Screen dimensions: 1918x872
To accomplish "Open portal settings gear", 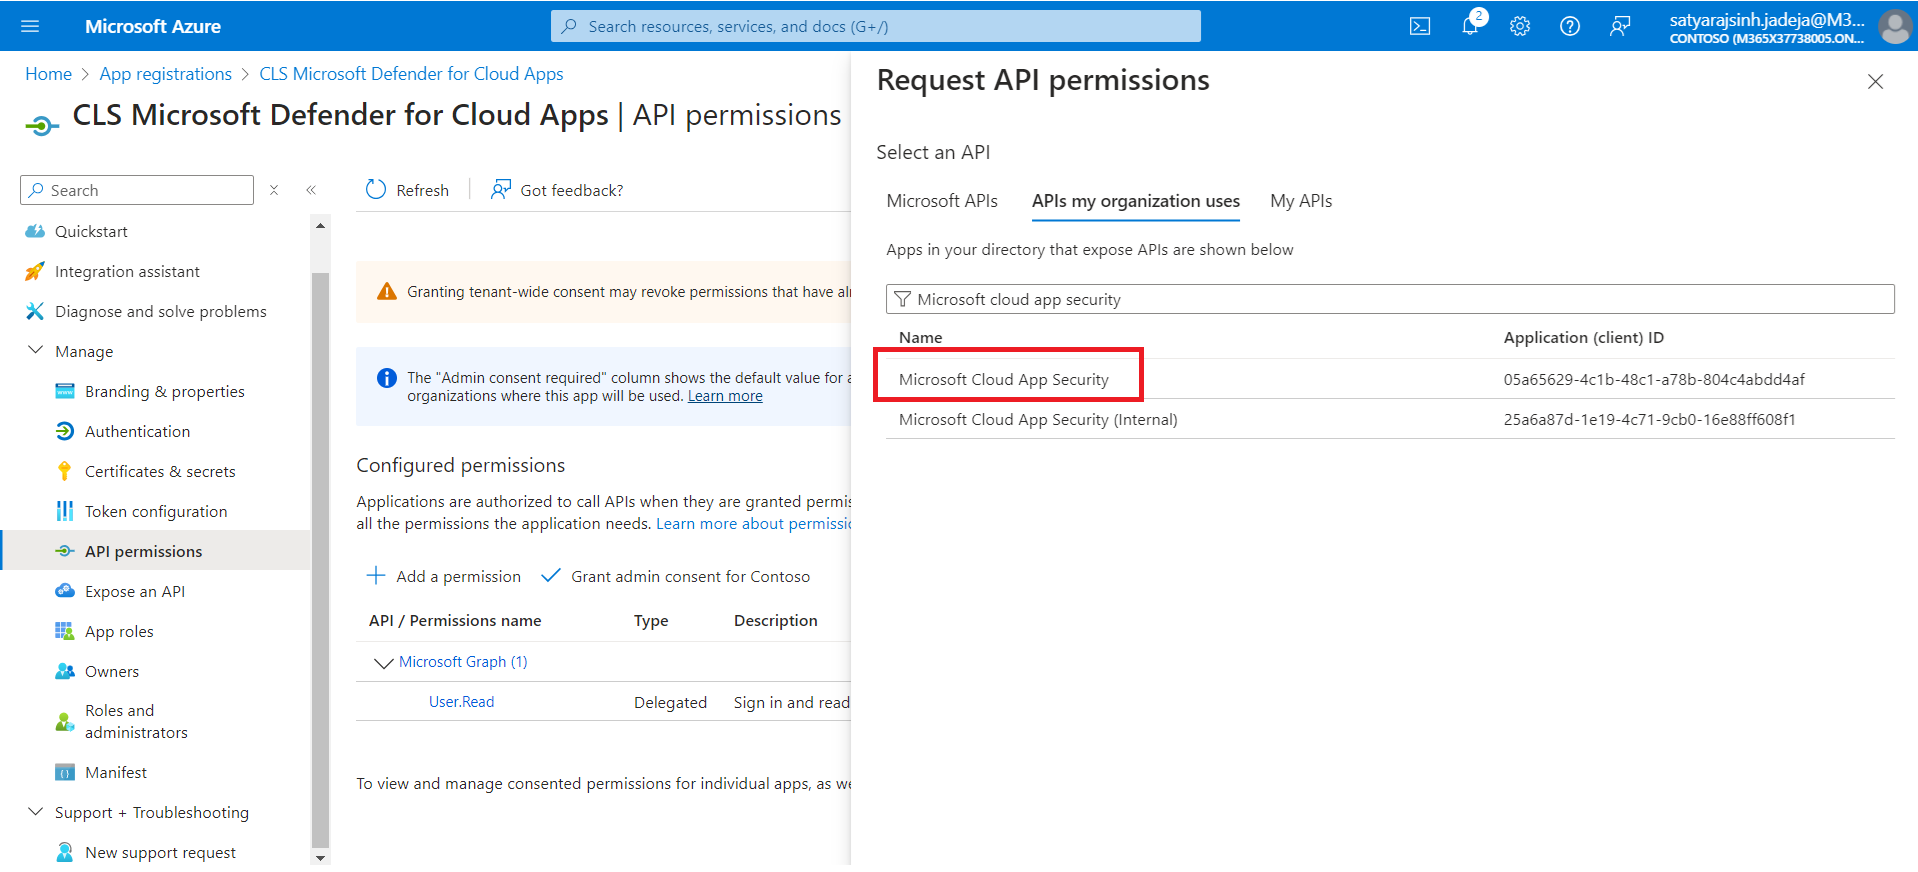I will [x=1520, y=26].
